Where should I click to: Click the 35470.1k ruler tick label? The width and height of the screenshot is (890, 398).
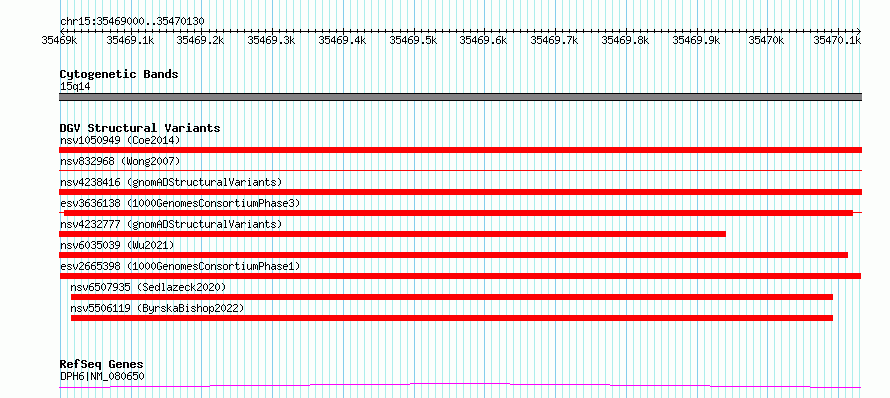[x=837, y=40]
